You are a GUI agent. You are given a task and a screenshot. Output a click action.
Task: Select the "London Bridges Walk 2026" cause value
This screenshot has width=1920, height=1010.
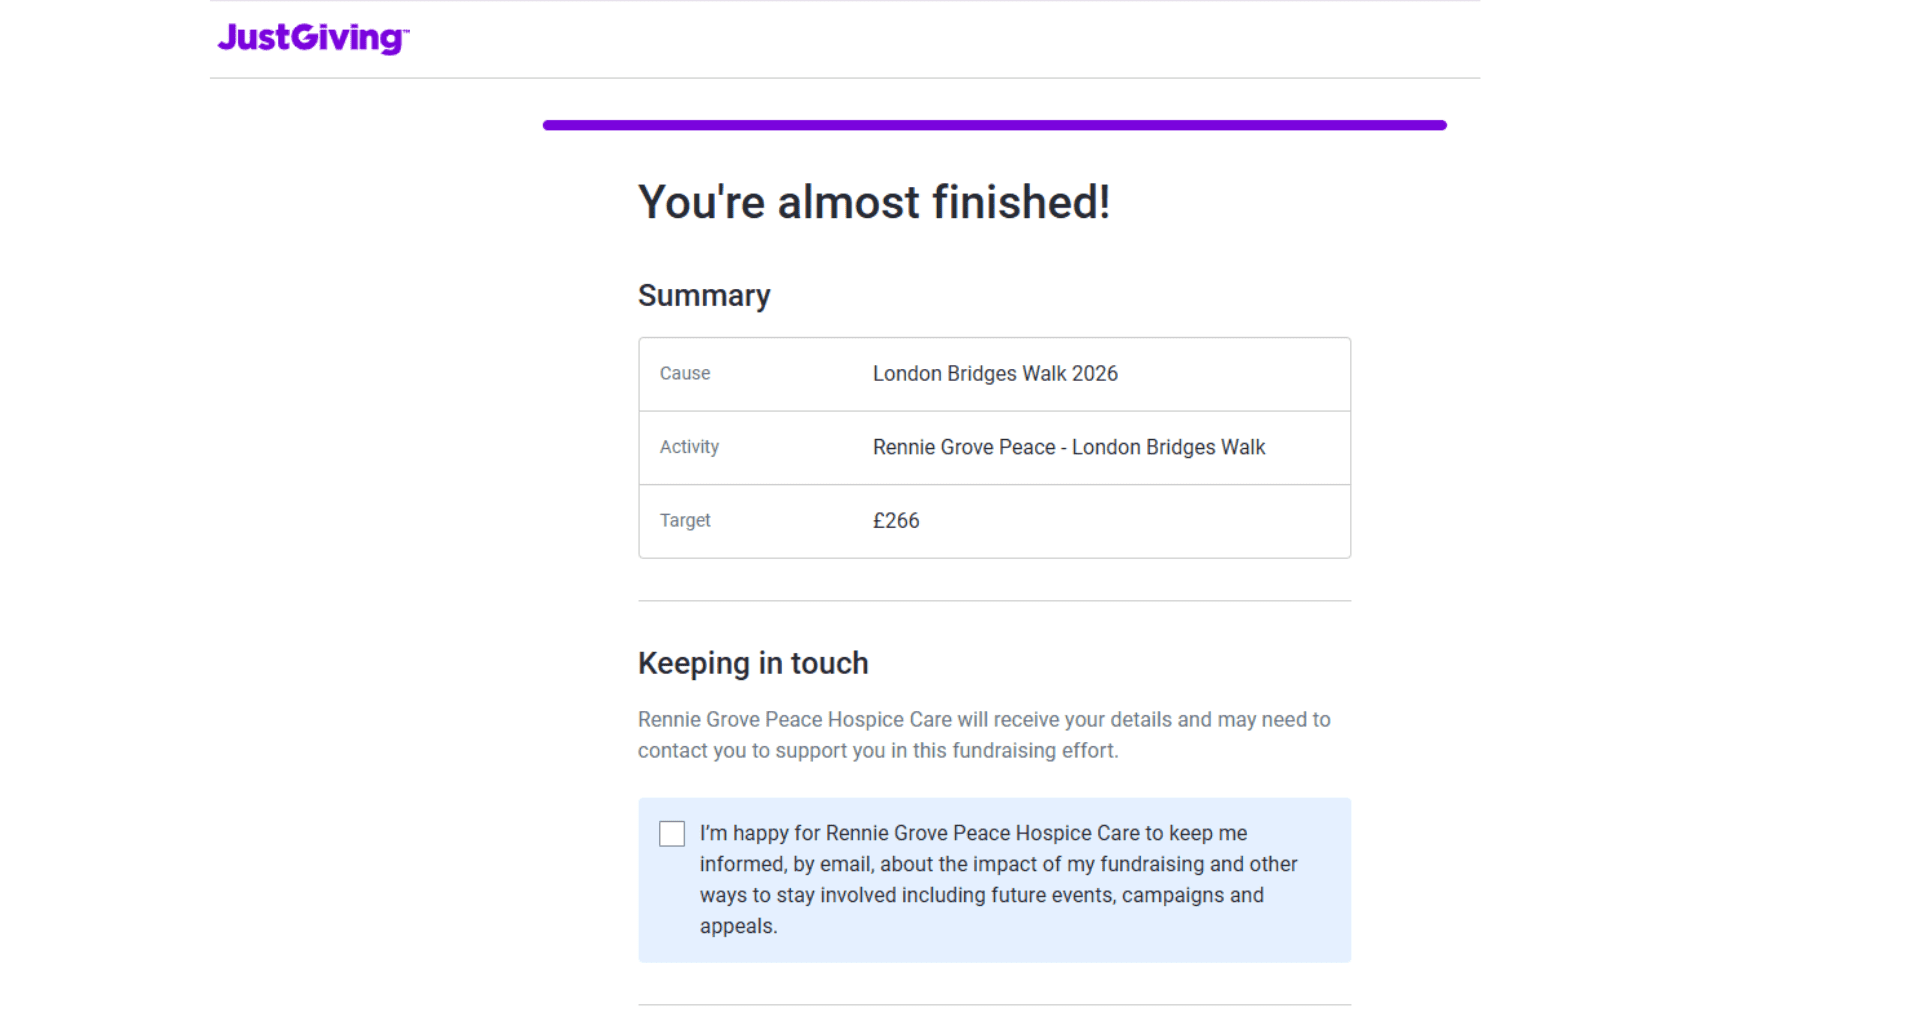click(995, 374)
